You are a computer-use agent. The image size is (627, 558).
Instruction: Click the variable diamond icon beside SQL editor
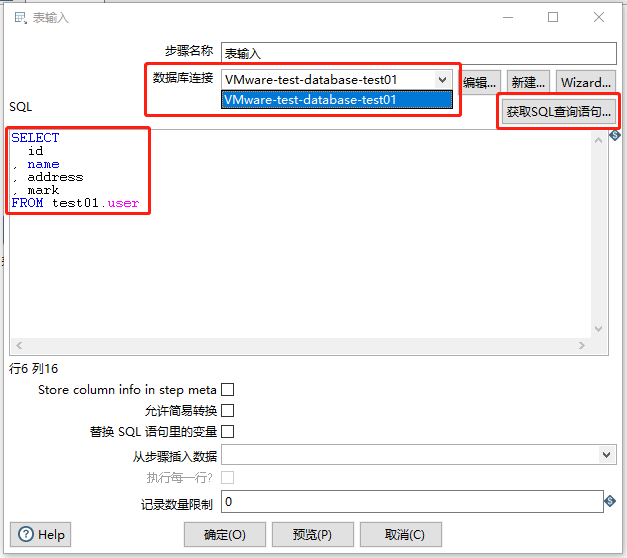click(615, 135)
